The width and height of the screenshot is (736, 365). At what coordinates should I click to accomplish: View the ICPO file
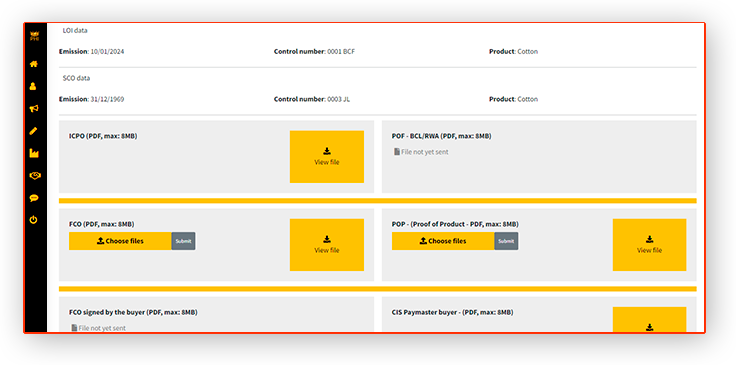pos(327,157)
